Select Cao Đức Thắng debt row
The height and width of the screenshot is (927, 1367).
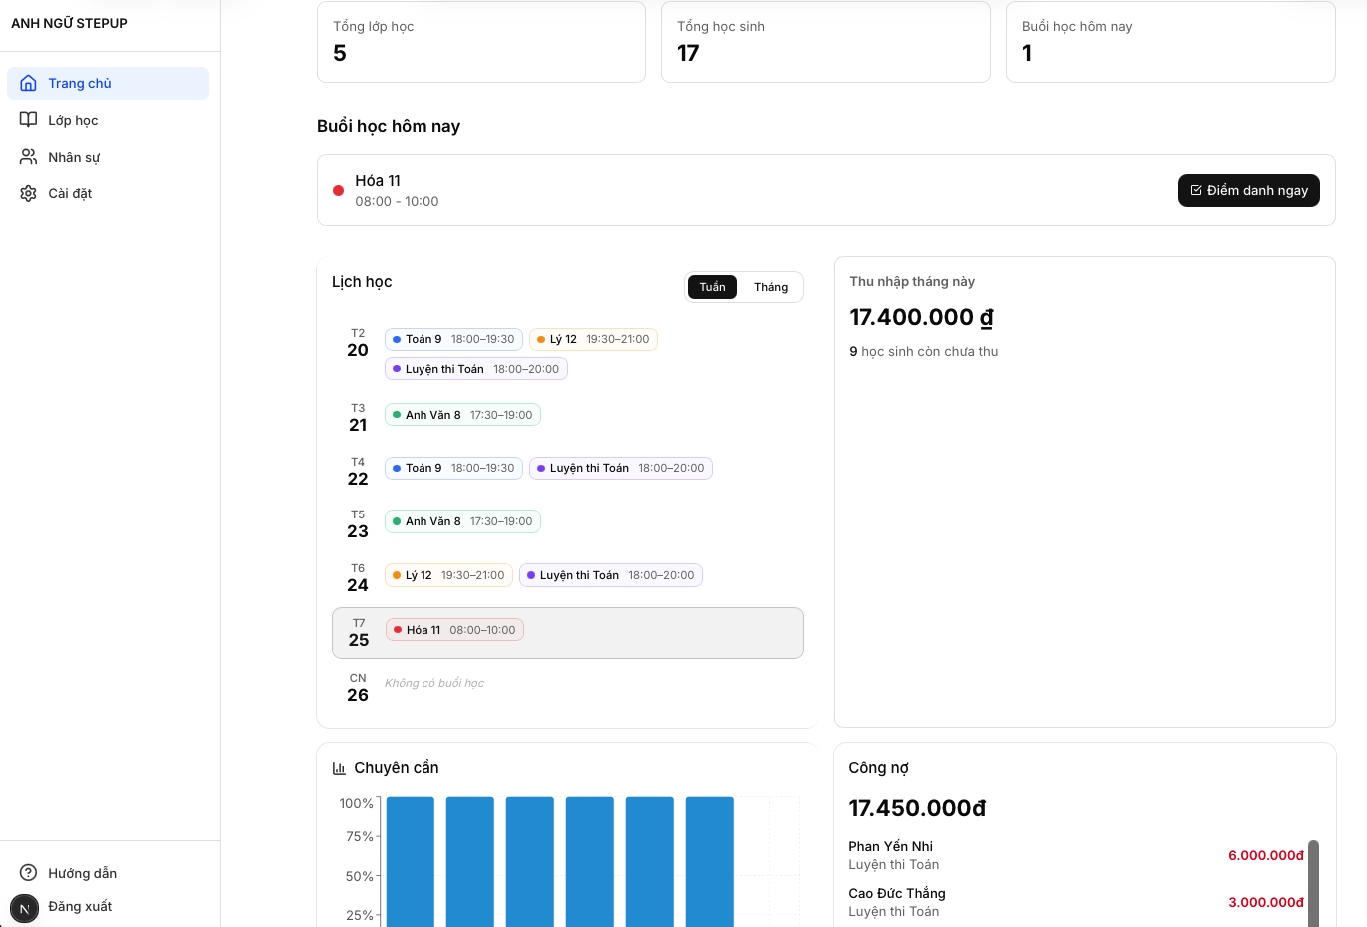point(1076,902)
